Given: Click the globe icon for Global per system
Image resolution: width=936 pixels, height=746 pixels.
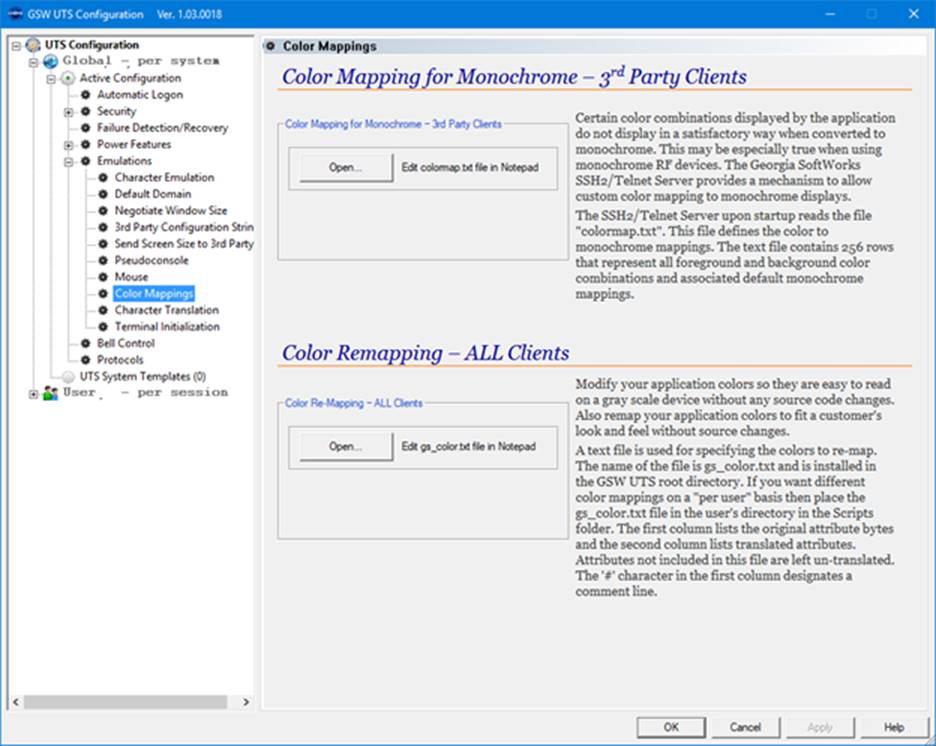Looking at the screenshot, I should point(51,61).
